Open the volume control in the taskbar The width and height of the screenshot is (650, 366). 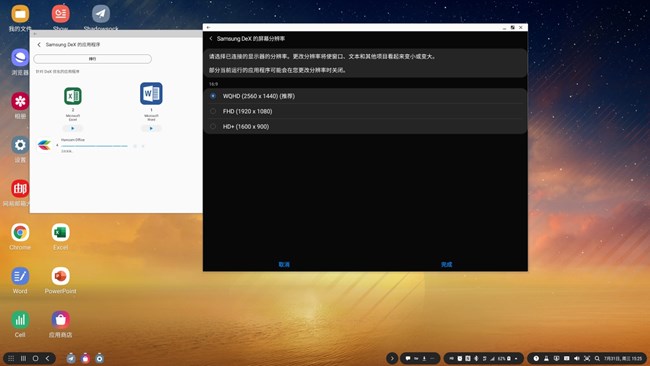point(577,359)
